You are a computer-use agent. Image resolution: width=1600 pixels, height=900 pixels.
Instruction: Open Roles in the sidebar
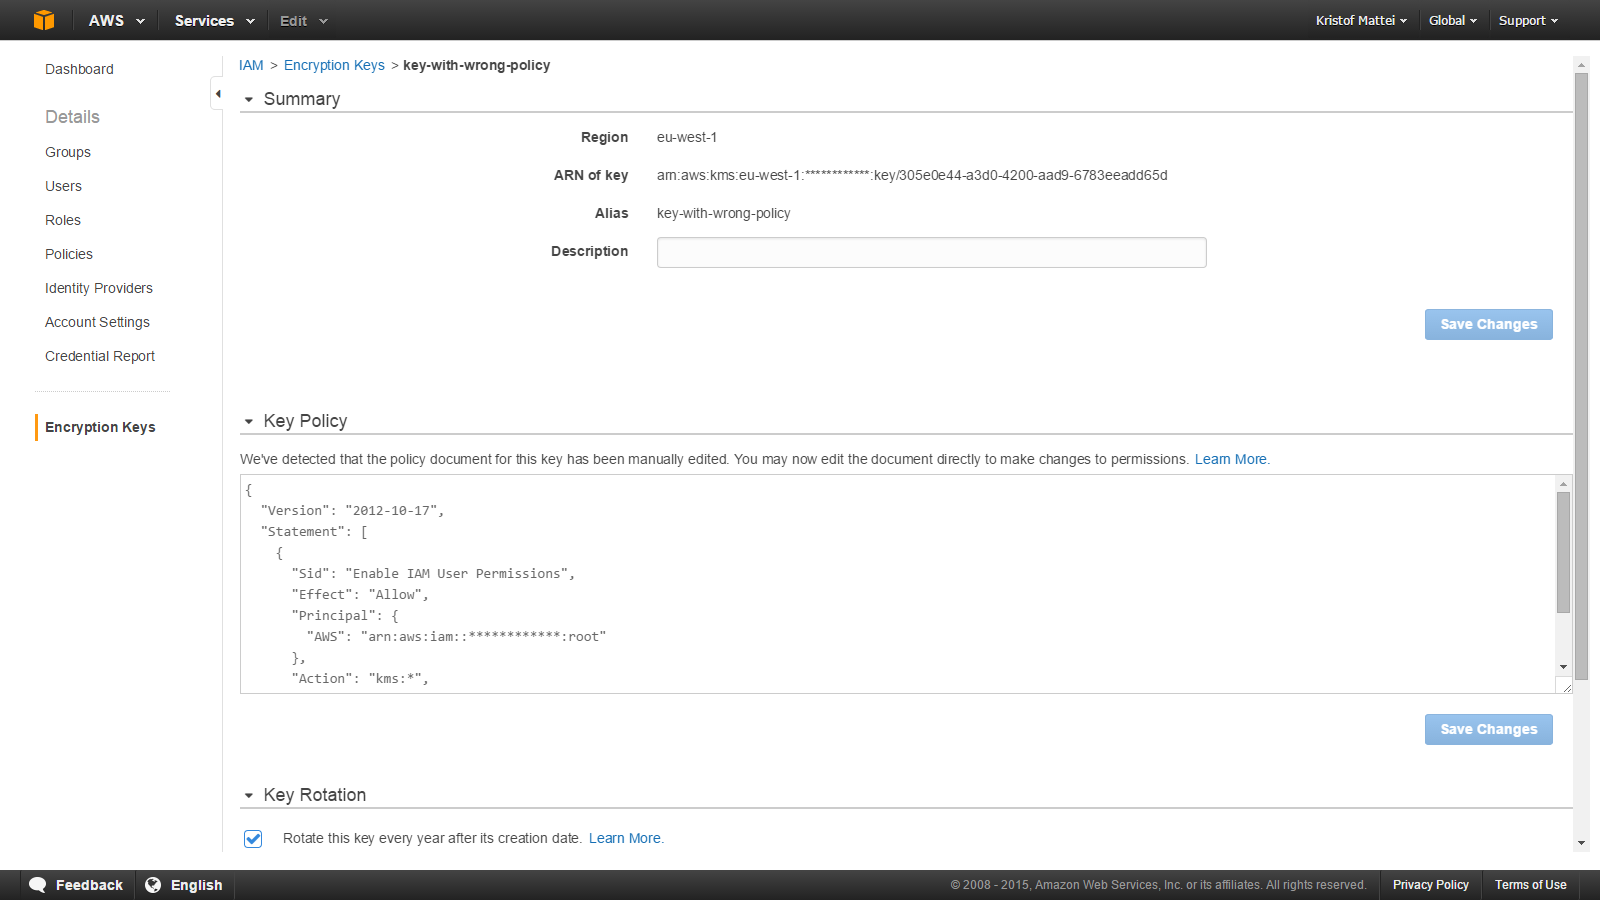pyautogui.click(x=63, y=220)
